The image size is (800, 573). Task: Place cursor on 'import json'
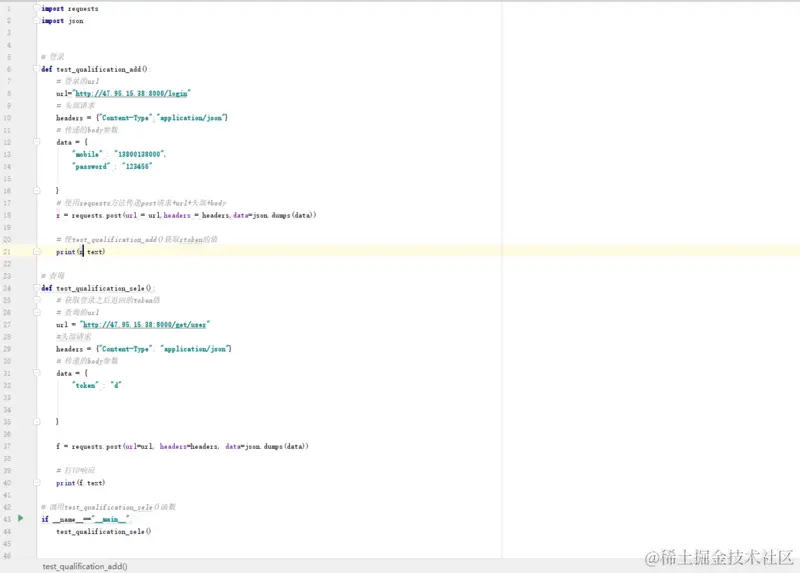coord(62,21)
